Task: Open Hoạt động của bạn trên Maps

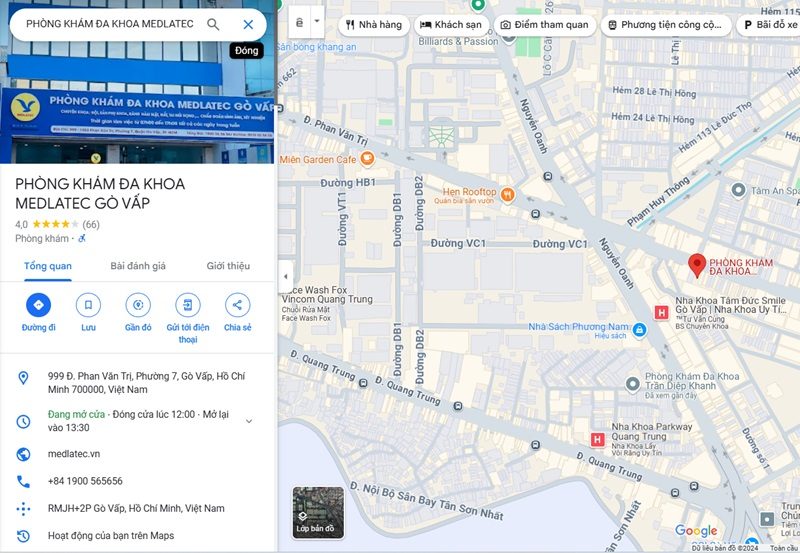Action: pyautogui.click(x=111, y=536)
